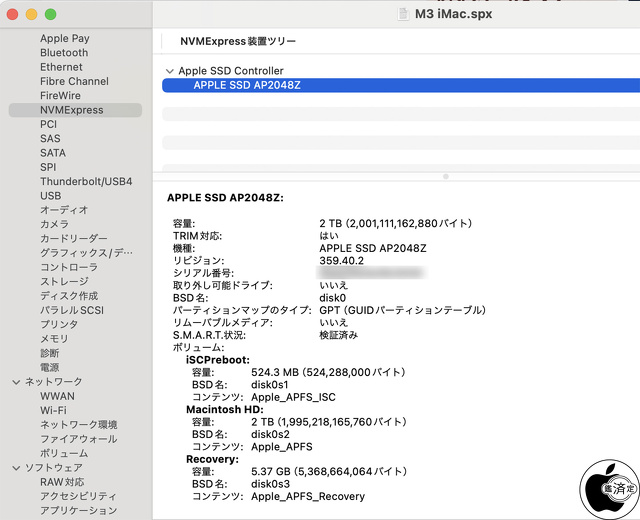The image size is (640, 520).
Task: Click the Apple_APFS_Recovery content value
Action: pos(308,496)
